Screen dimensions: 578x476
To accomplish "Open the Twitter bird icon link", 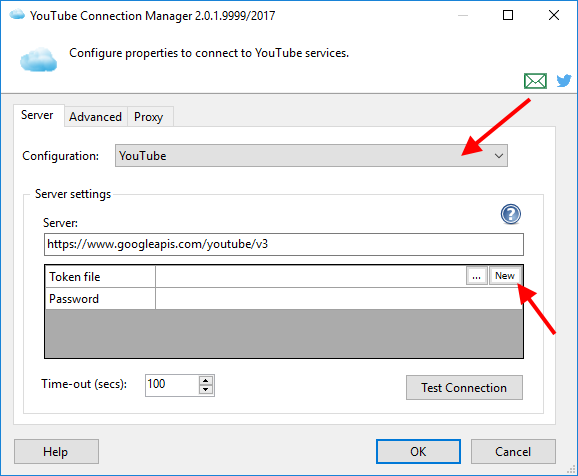I will coord(564,81).
